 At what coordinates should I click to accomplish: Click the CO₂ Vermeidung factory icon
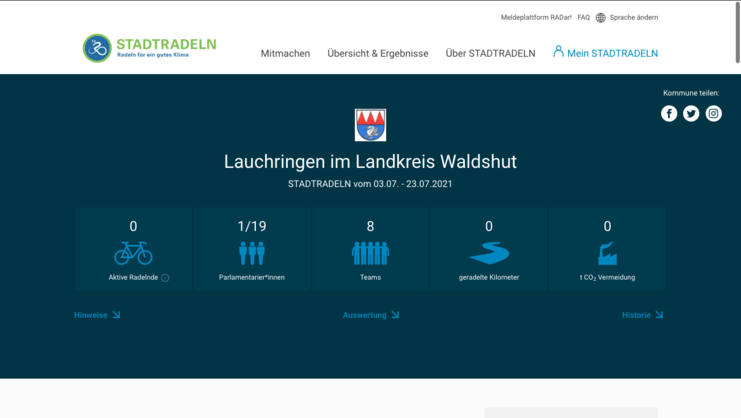click(x=607, y=252)
